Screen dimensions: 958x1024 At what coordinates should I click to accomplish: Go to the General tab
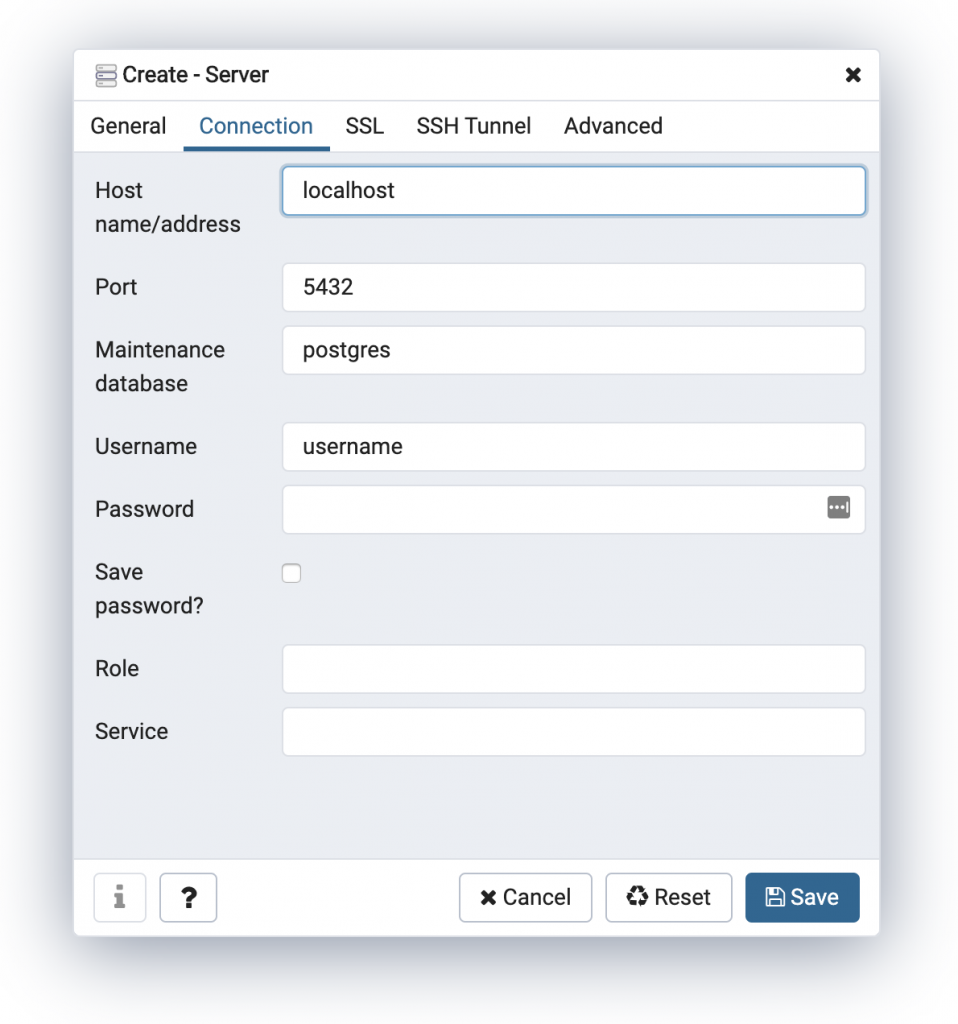click(128, 126)
